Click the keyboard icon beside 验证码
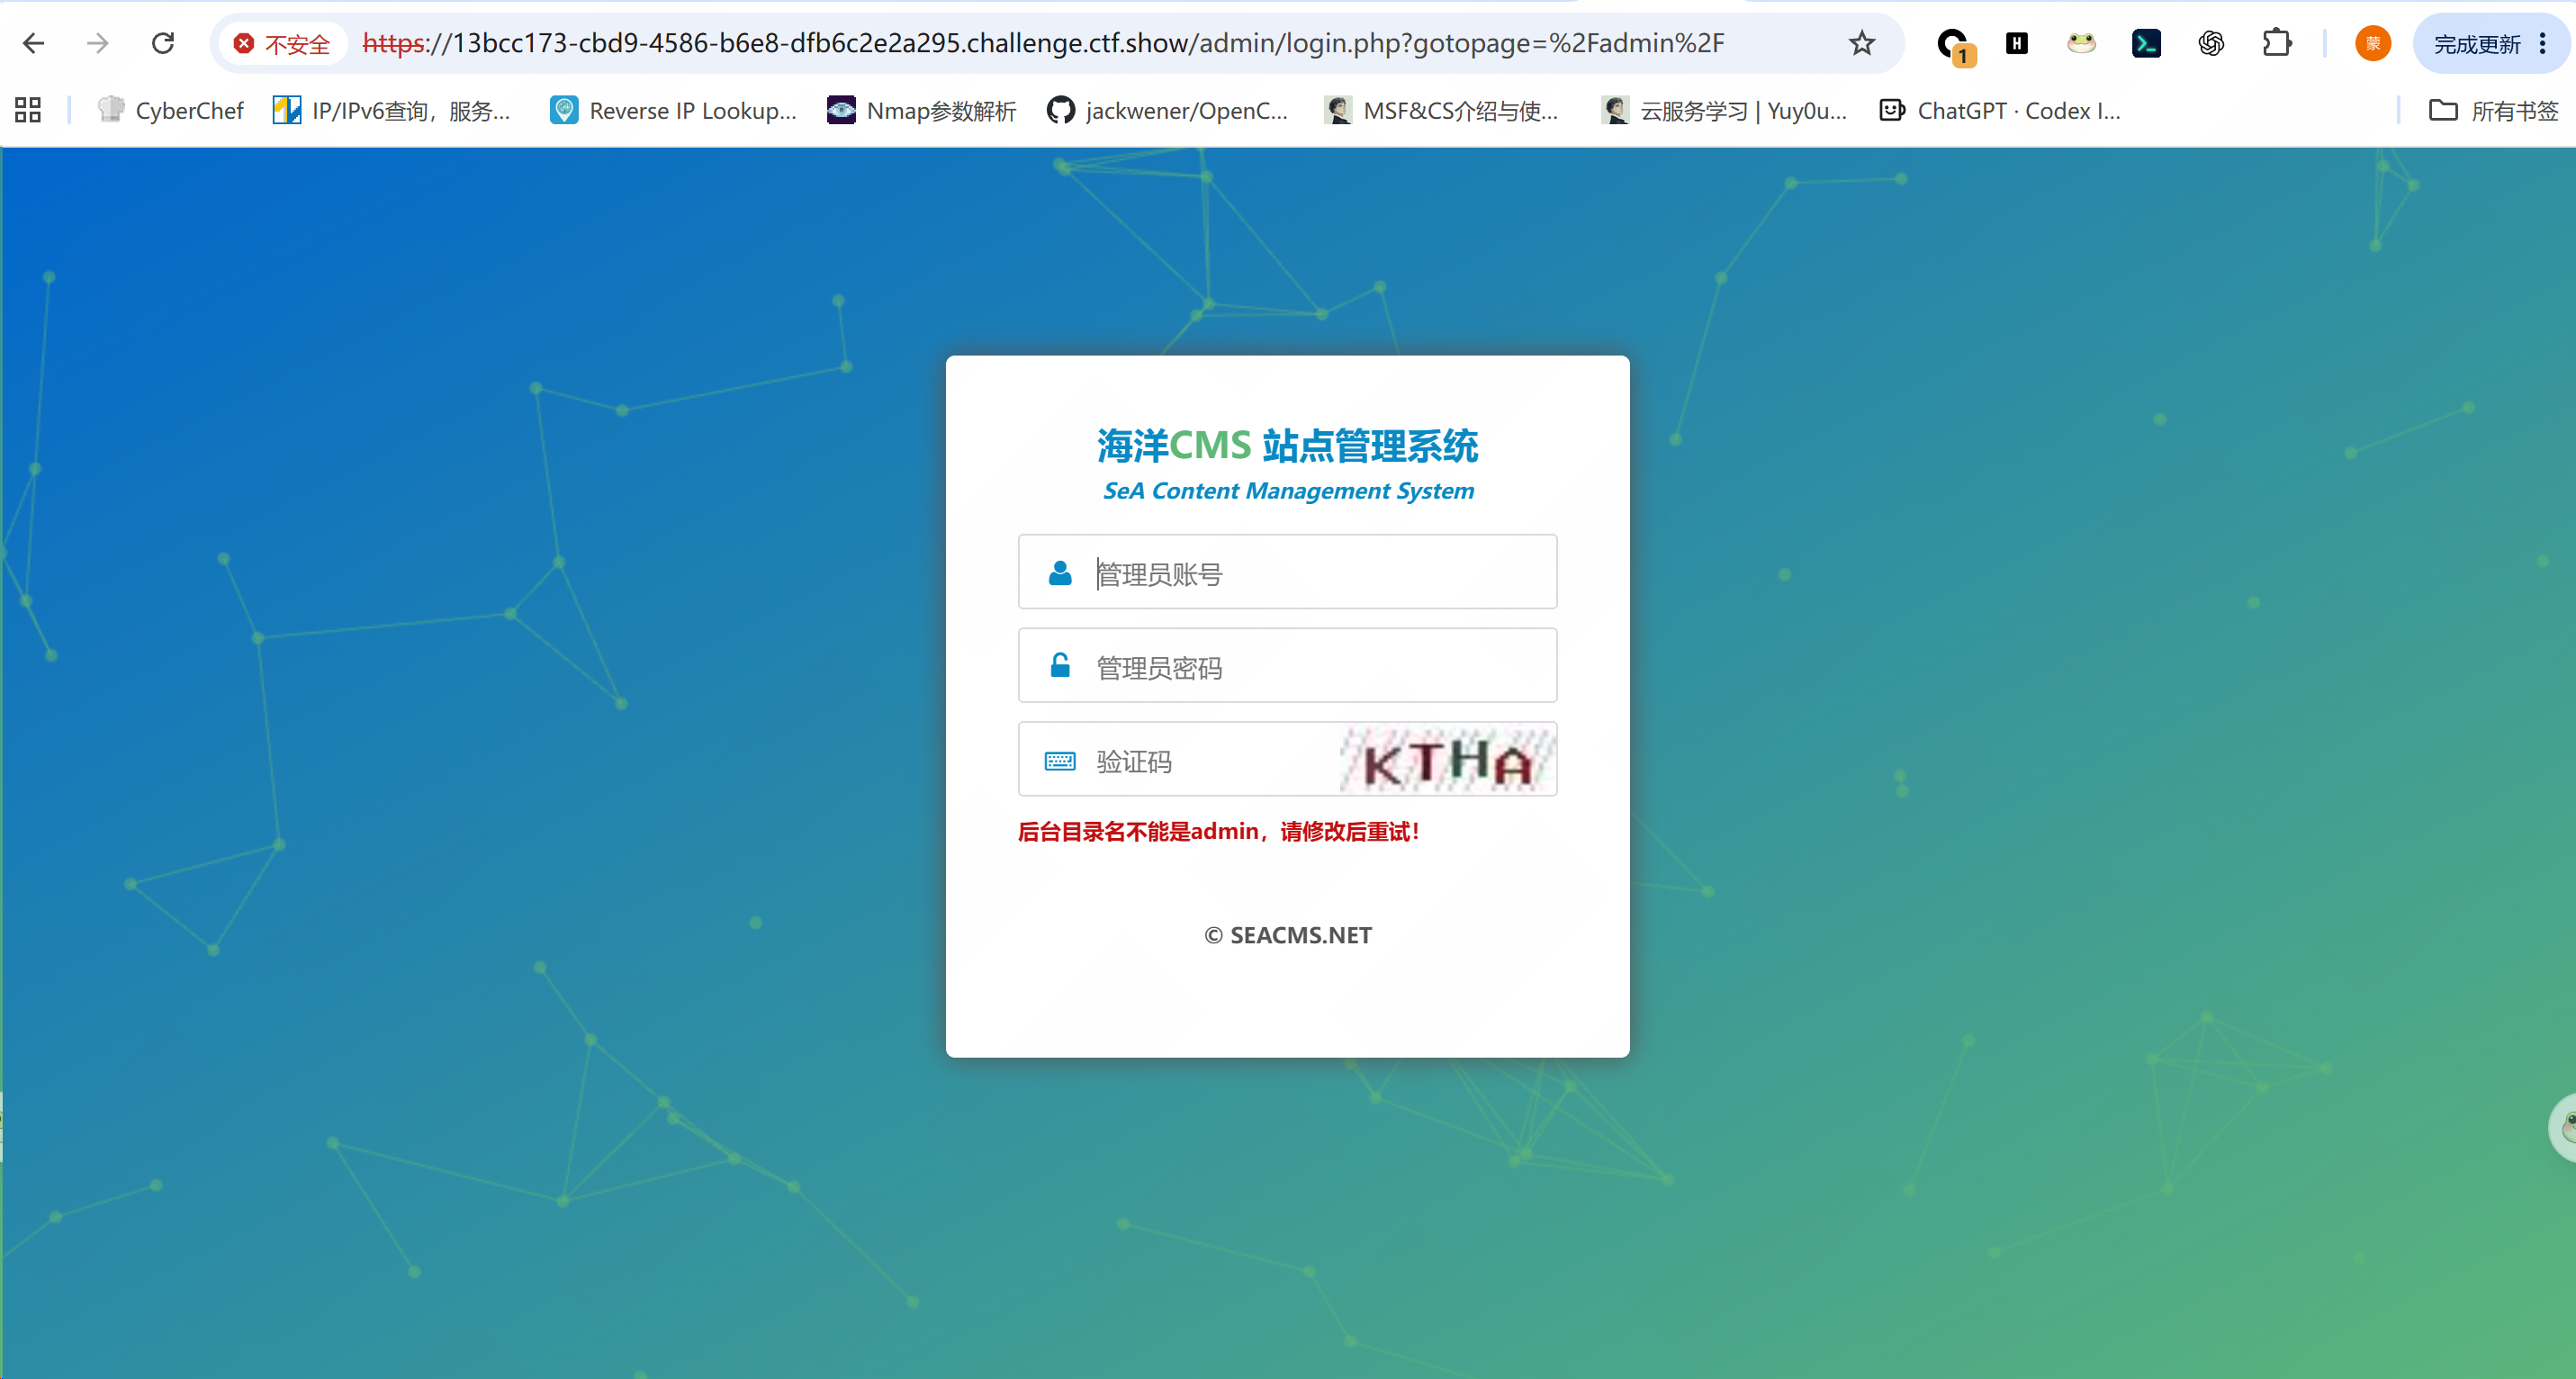Viewport: 2576px width, 1379px height. click(1060, 761)
